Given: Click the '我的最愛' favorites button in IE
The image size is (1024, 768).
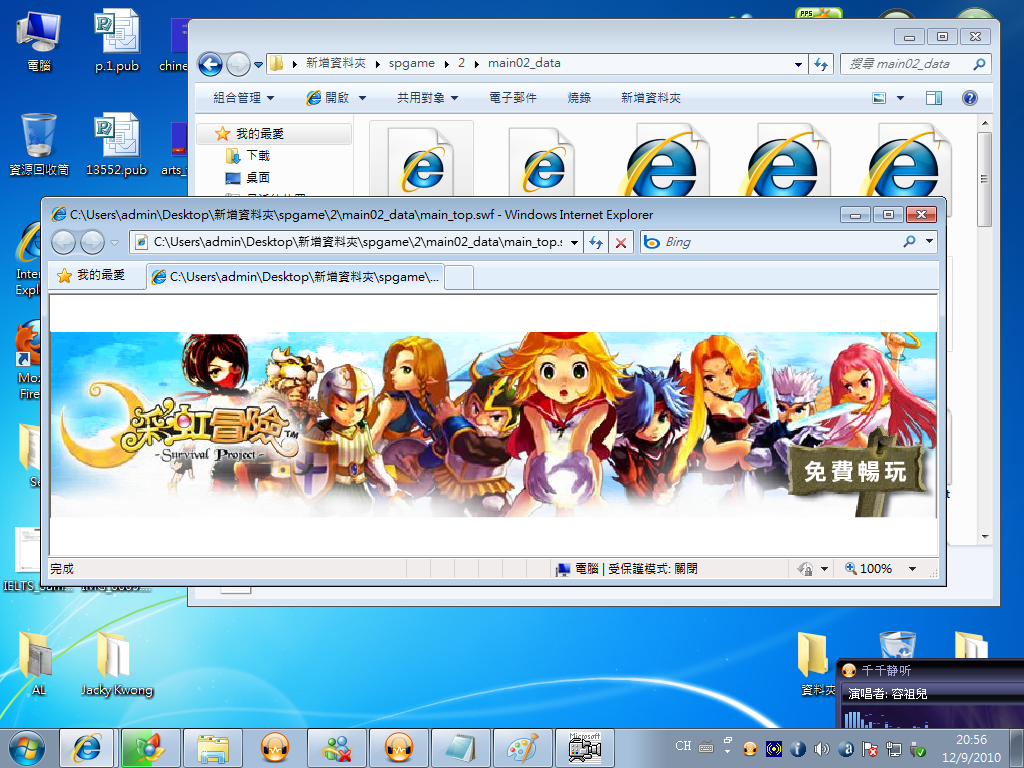Looking at the screenshot, I should [x=91, y=276].
